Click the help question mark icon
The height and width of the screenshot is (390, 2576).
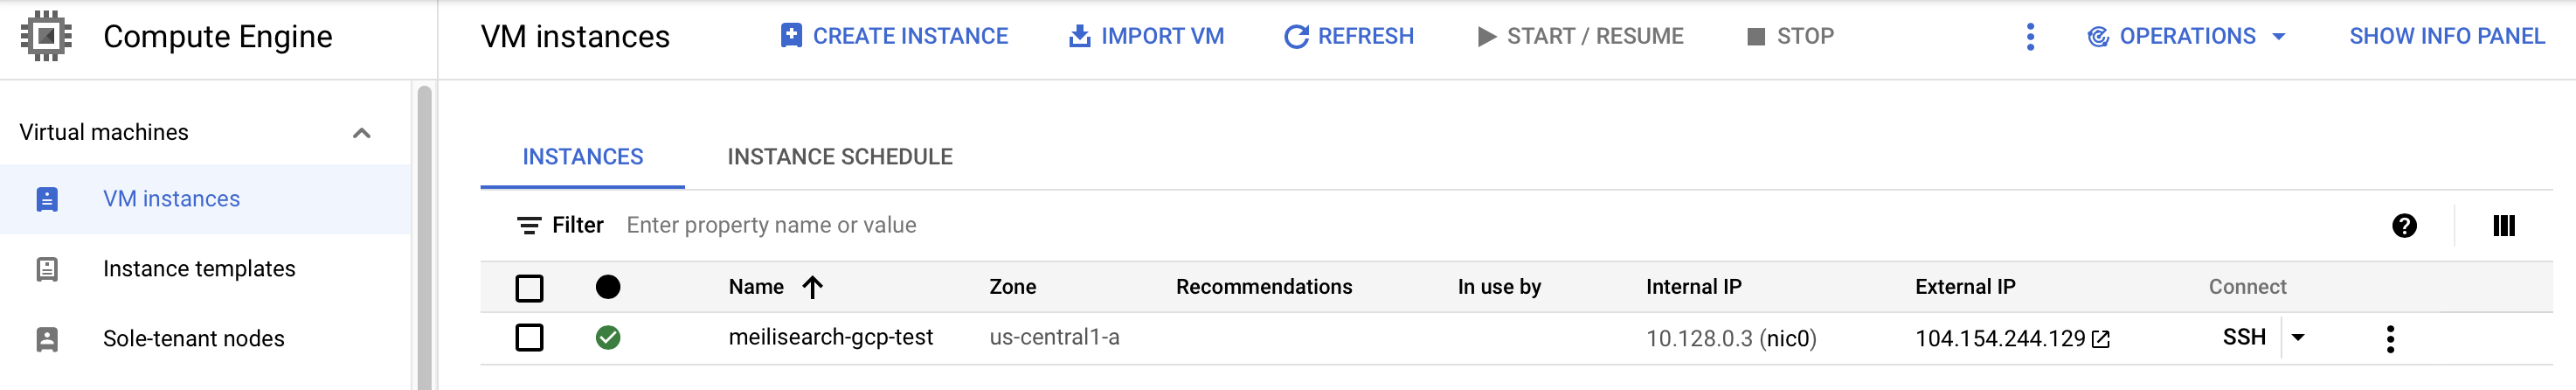click(x=2404, y=226)
